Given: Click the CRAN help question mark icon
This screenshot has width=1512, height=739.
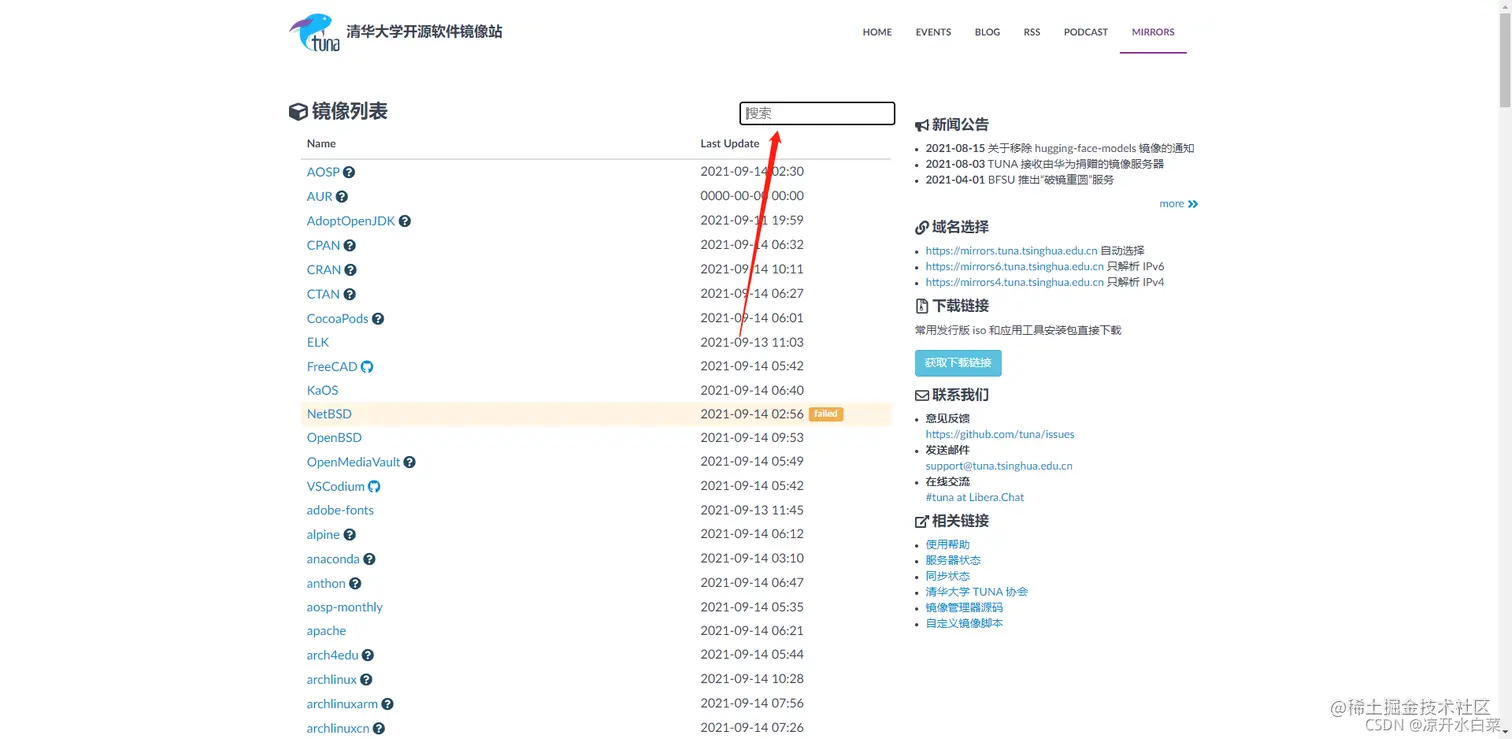Looking at the screenshot, I should coord(351,270).
